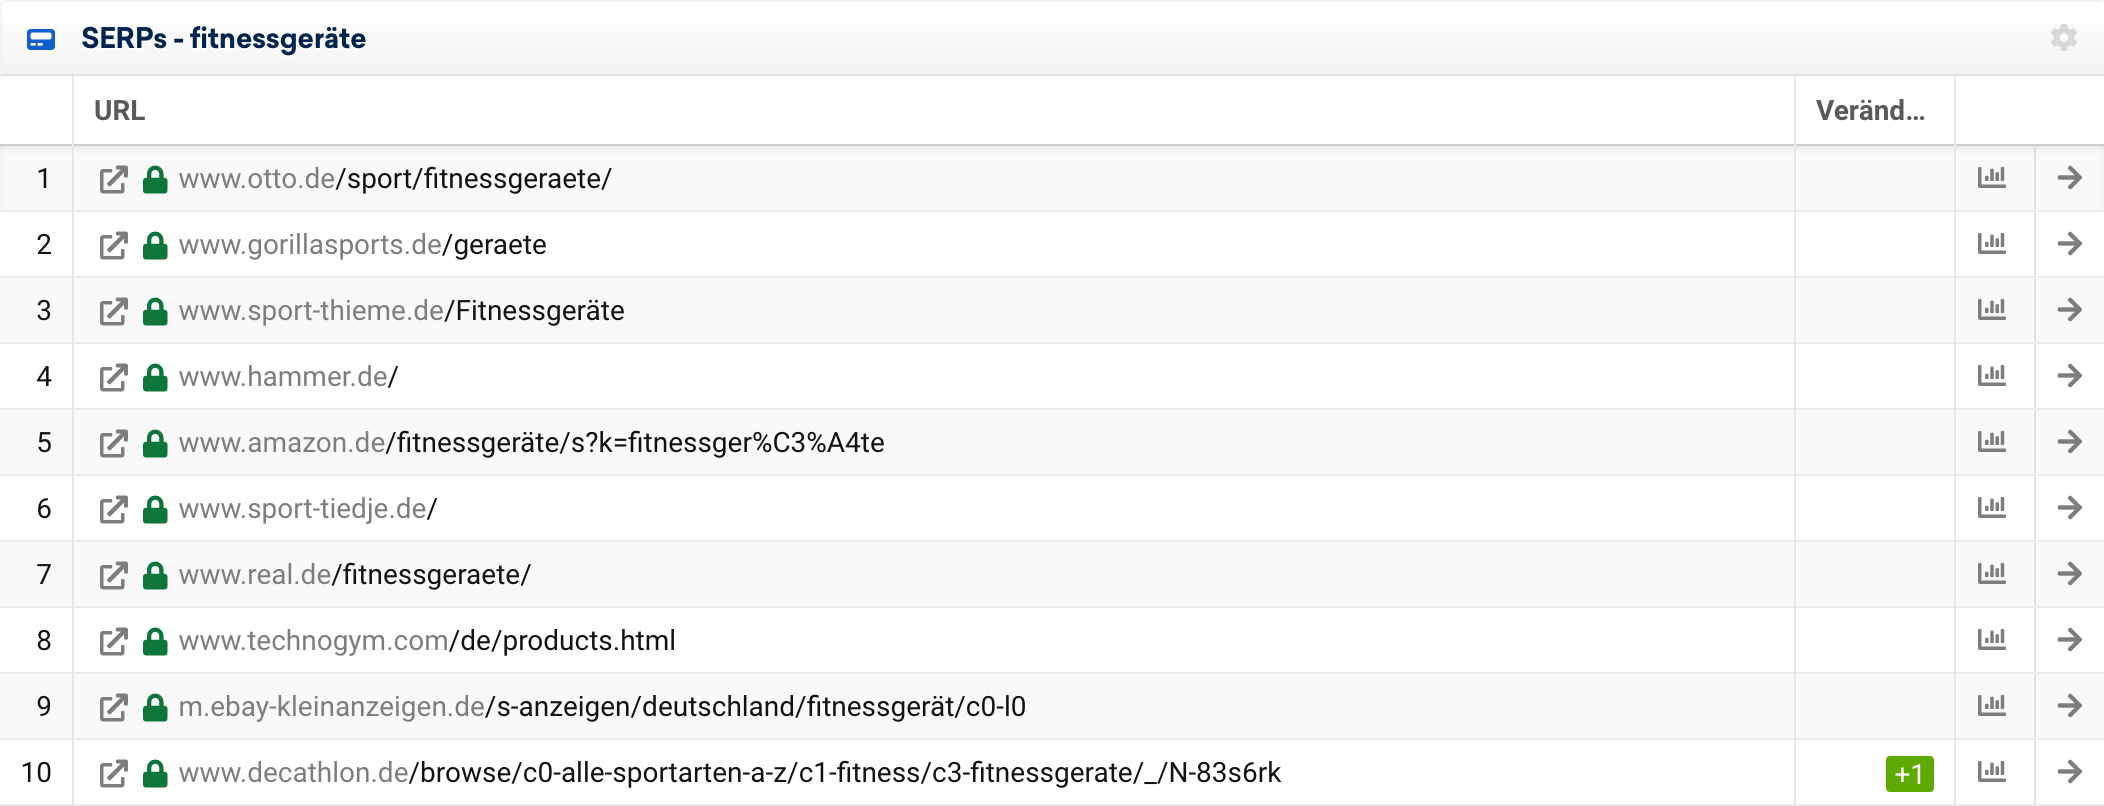
Task: Click arrow icon for sport-tiedje.de row
Action: (2069, 508)
